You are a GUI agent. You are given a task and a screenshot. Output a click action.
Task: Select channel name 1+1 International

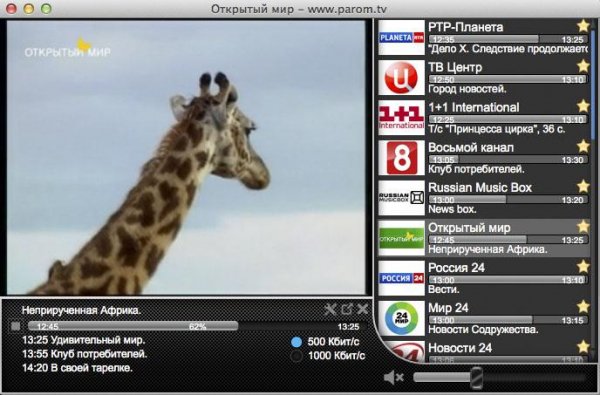click(x=474, y=107)
